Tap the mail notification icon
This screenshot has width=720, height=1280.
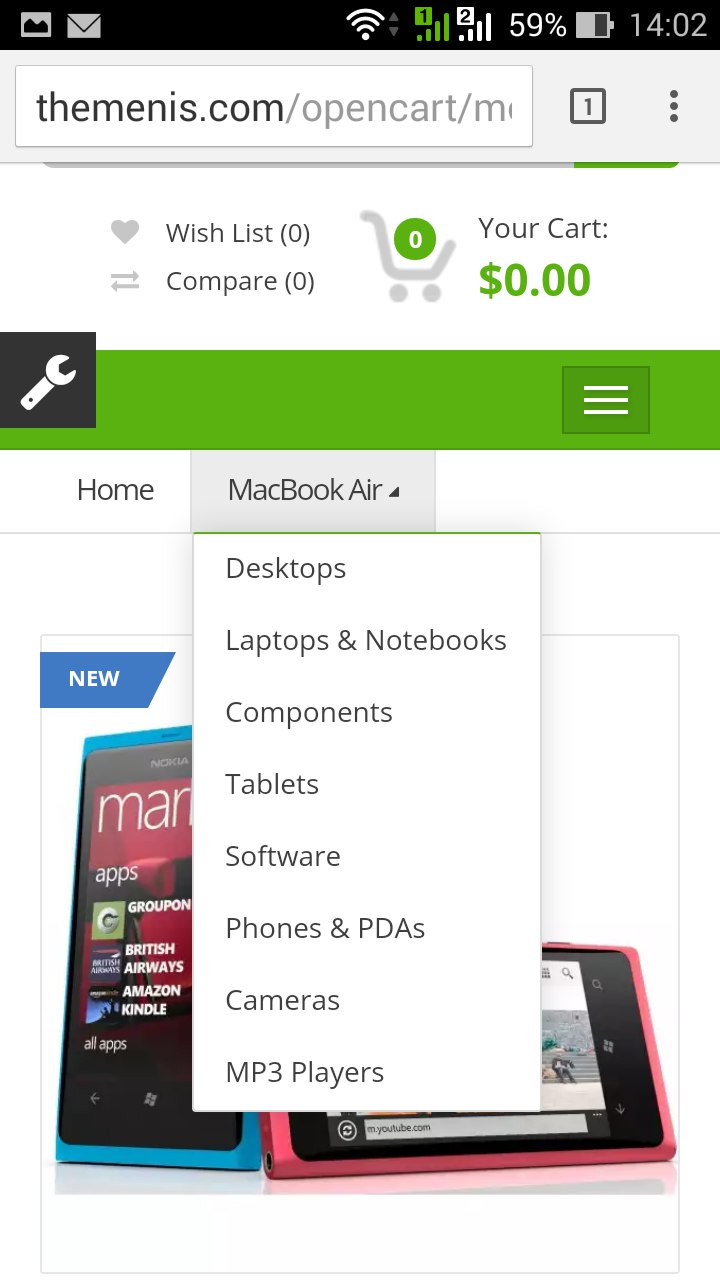point(84,25)
